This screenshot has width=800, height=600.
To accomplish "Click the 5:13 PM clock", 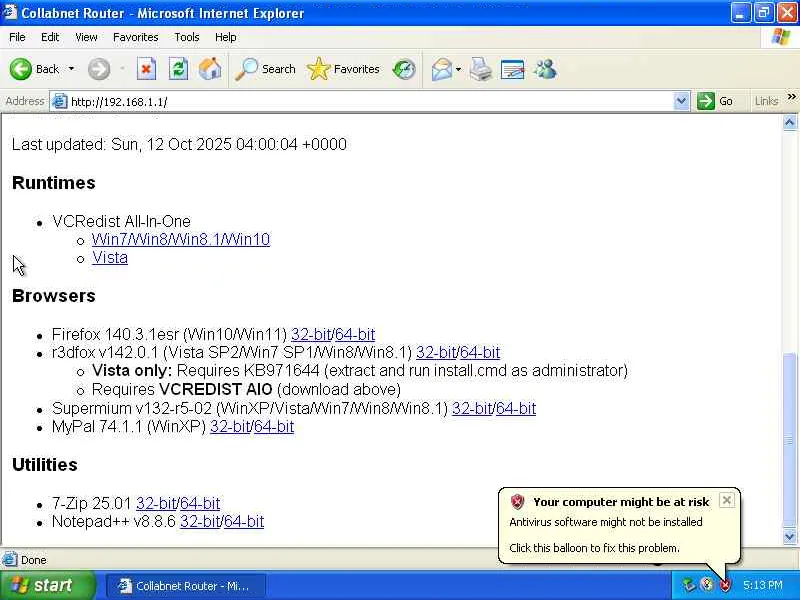I will 763,585.
